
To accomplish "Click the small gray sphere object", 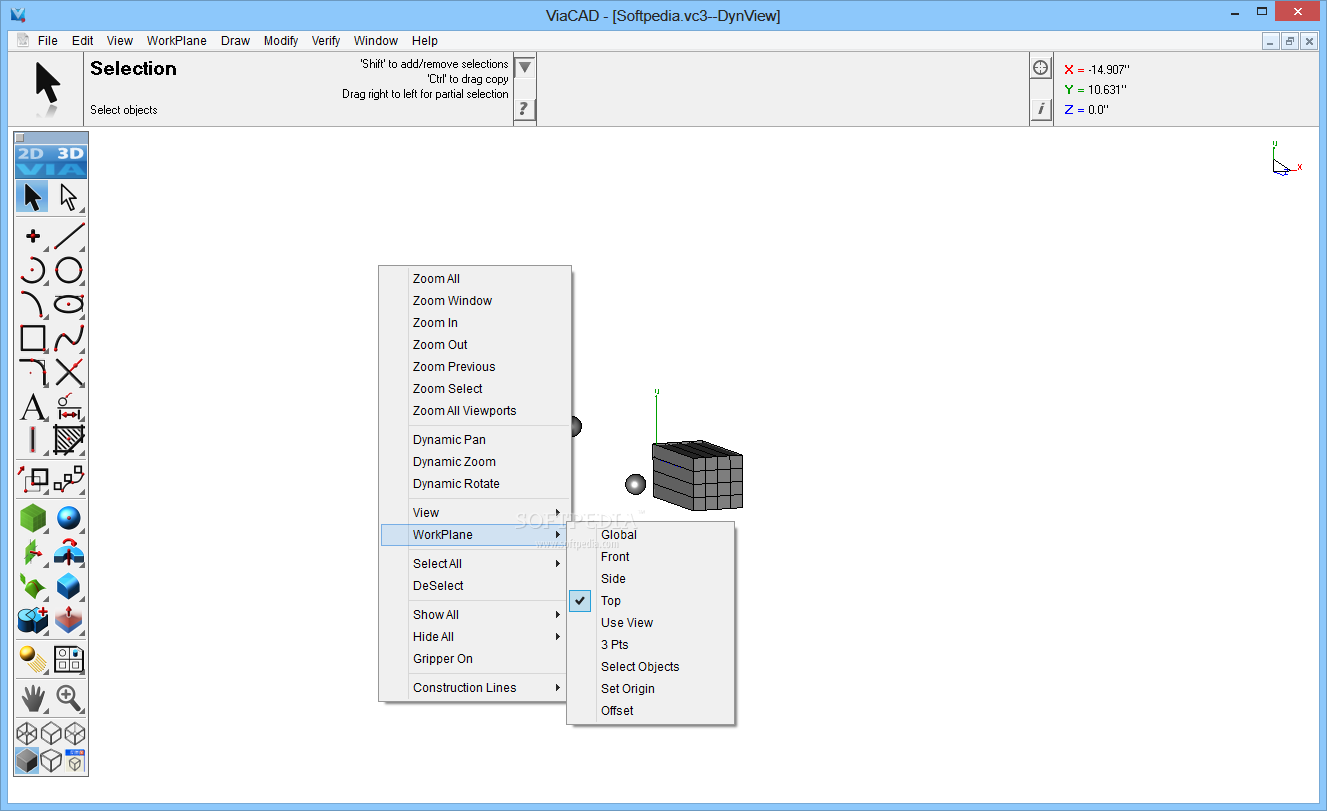I will pos(635,484).
